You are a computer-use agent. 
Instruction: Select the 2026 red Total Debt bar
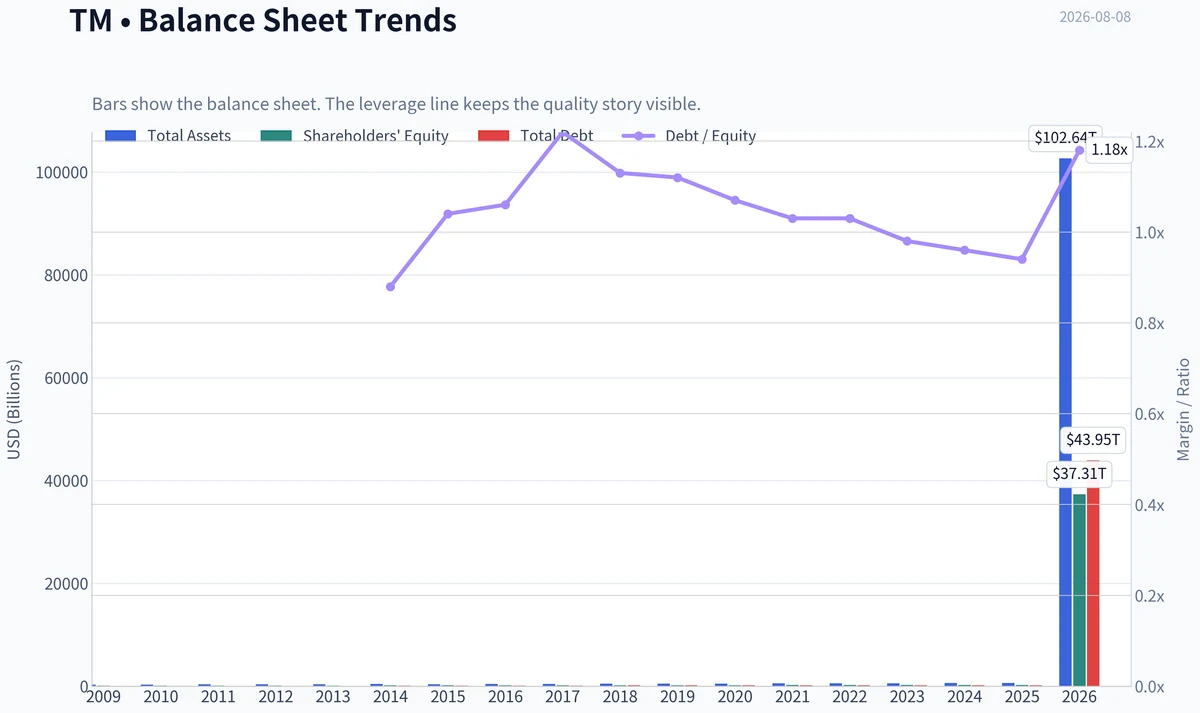point(1093,573)
